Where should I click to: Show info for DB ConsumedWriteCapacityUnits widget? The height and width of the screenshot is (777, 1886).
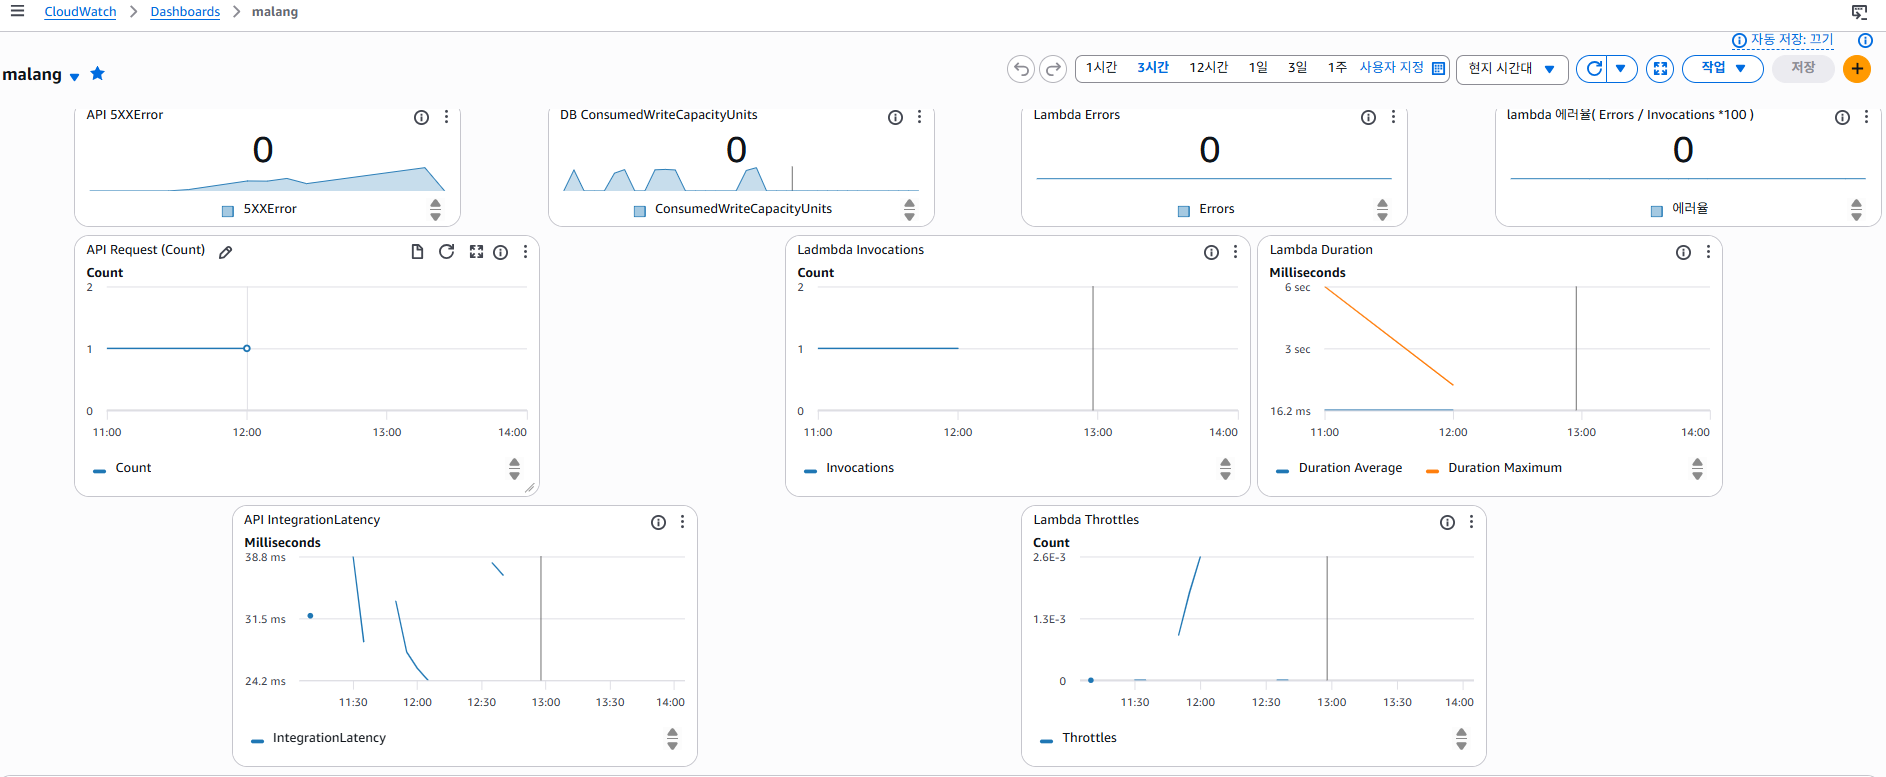click(x=895, y=117)
